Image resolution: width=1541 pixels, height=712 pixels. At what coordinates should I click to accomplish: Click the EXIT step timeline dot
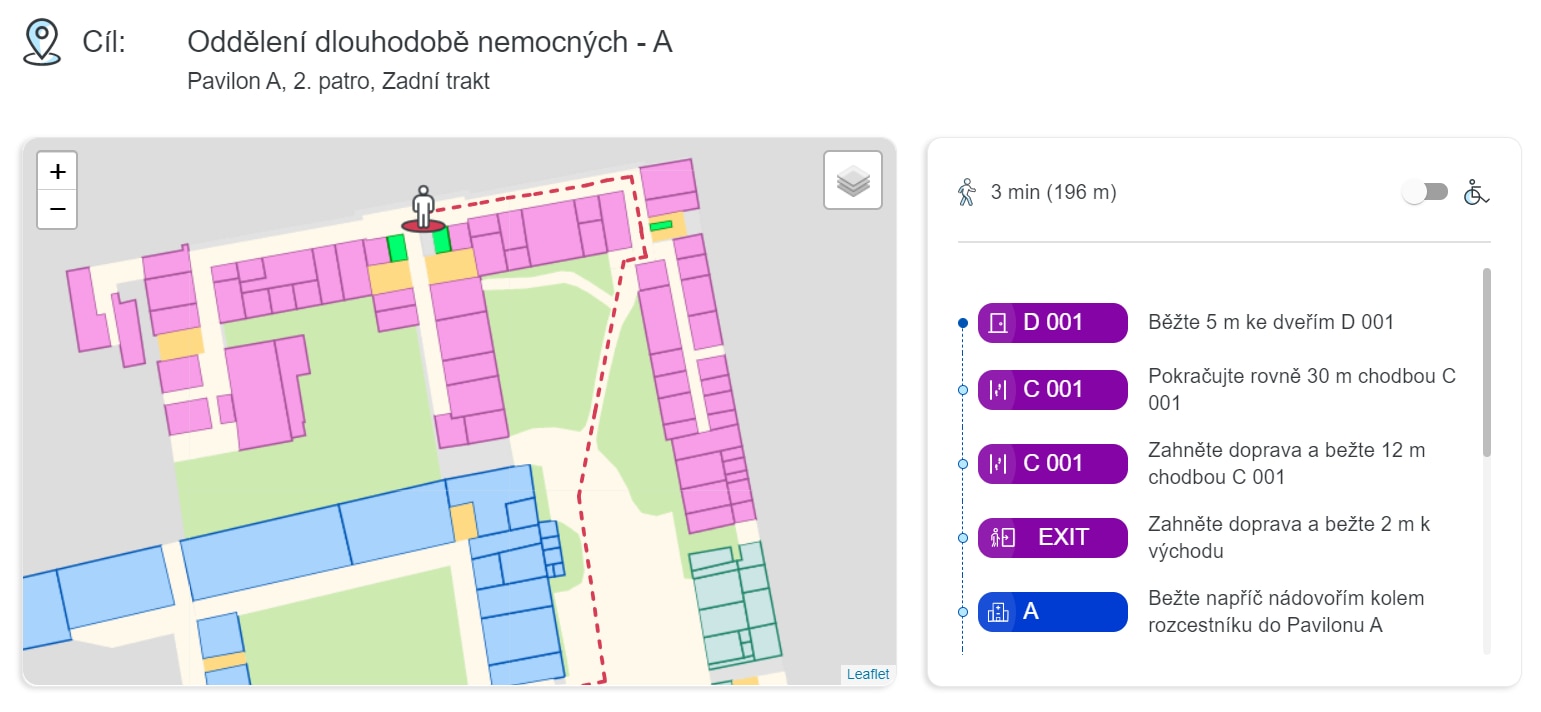pyautogui.click(x=962, y=538)
